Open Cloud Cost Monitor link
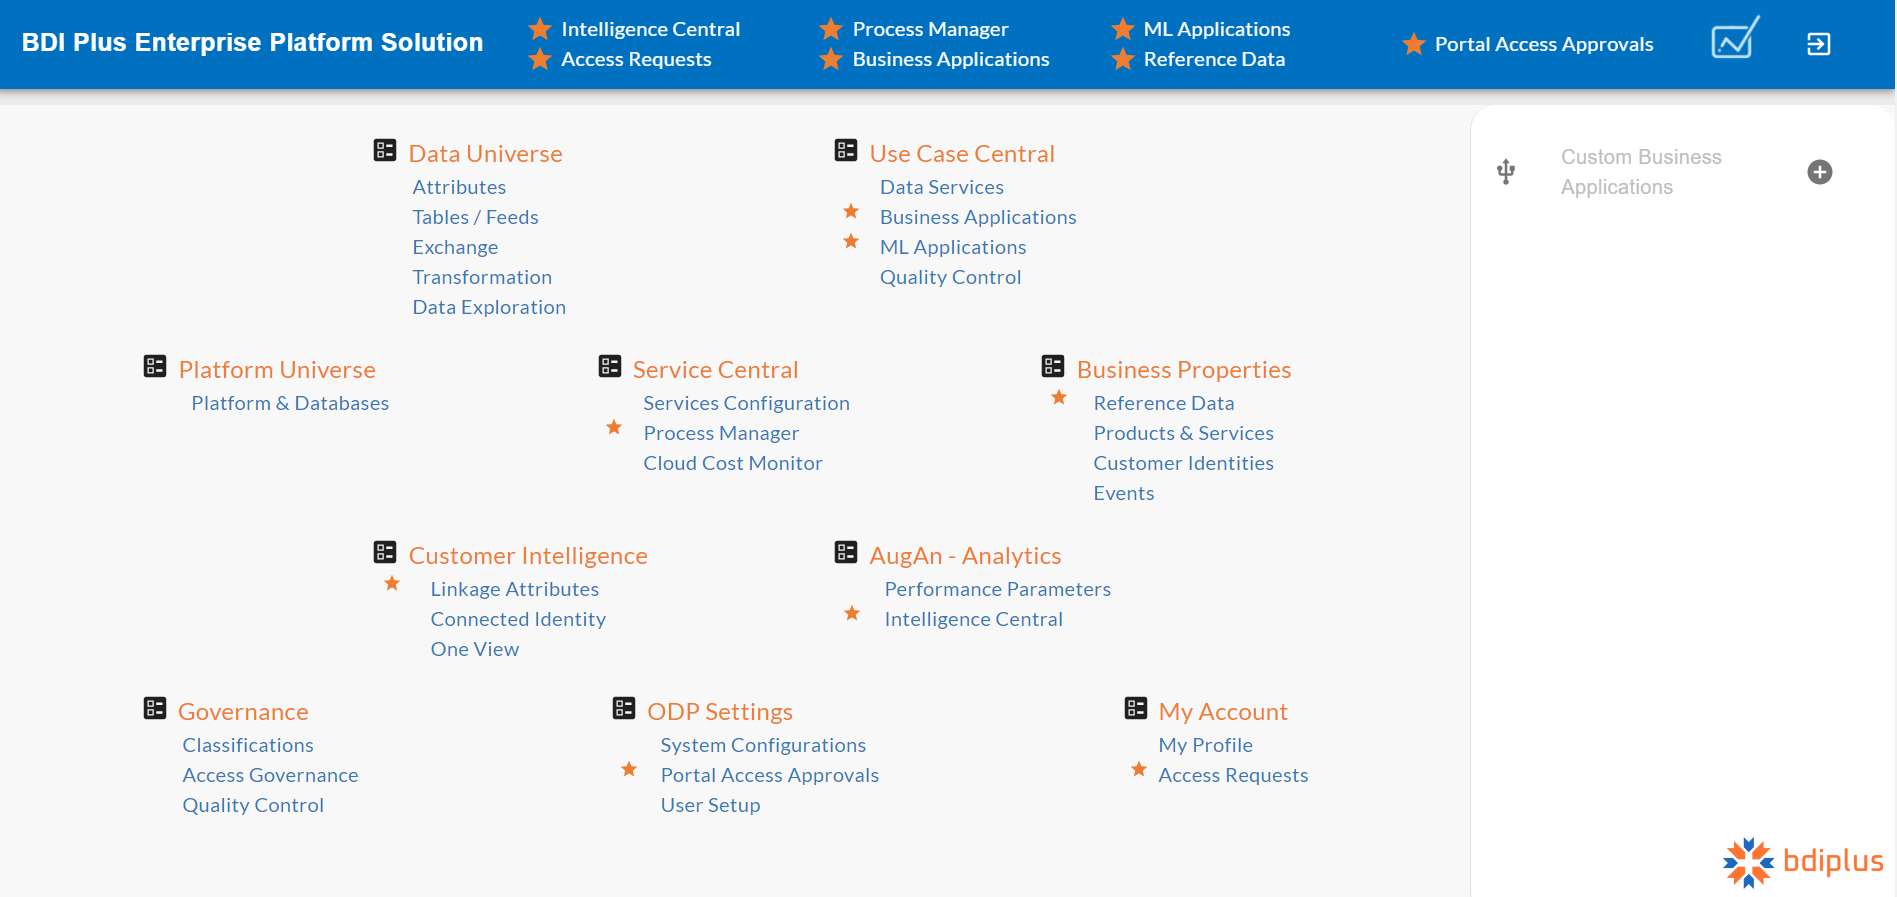This screenshot has height=897, width=1897. pos(732,463)
